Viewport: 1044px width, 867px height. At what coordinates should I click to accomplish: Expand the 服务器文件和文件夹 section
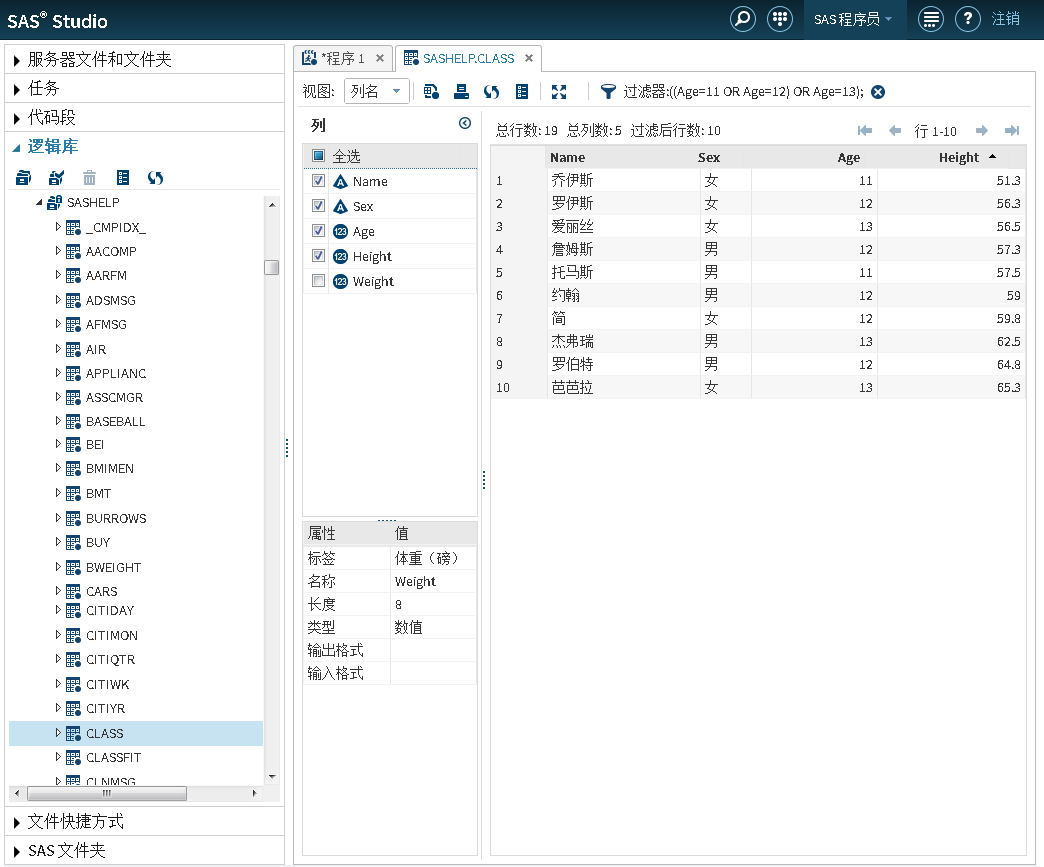pyautogui.click(x=100, y=60)
